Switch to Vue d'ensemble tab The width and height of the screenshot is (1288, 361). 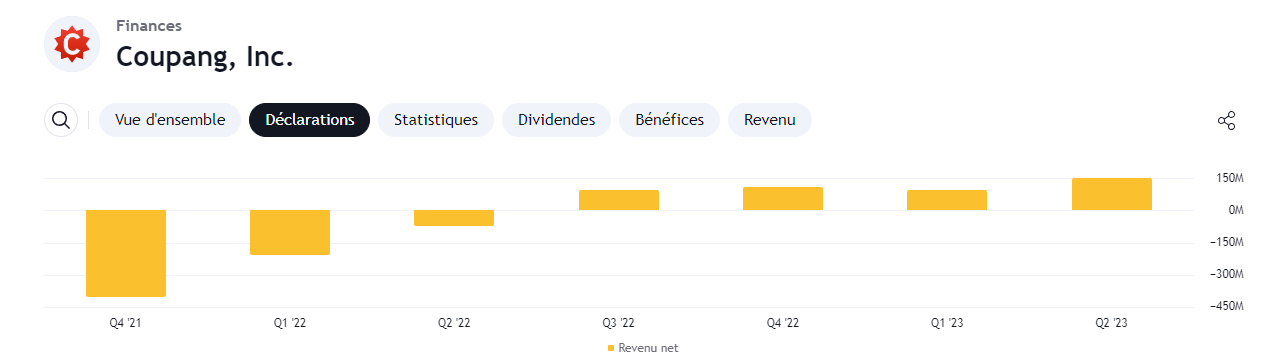coord(170,120)
